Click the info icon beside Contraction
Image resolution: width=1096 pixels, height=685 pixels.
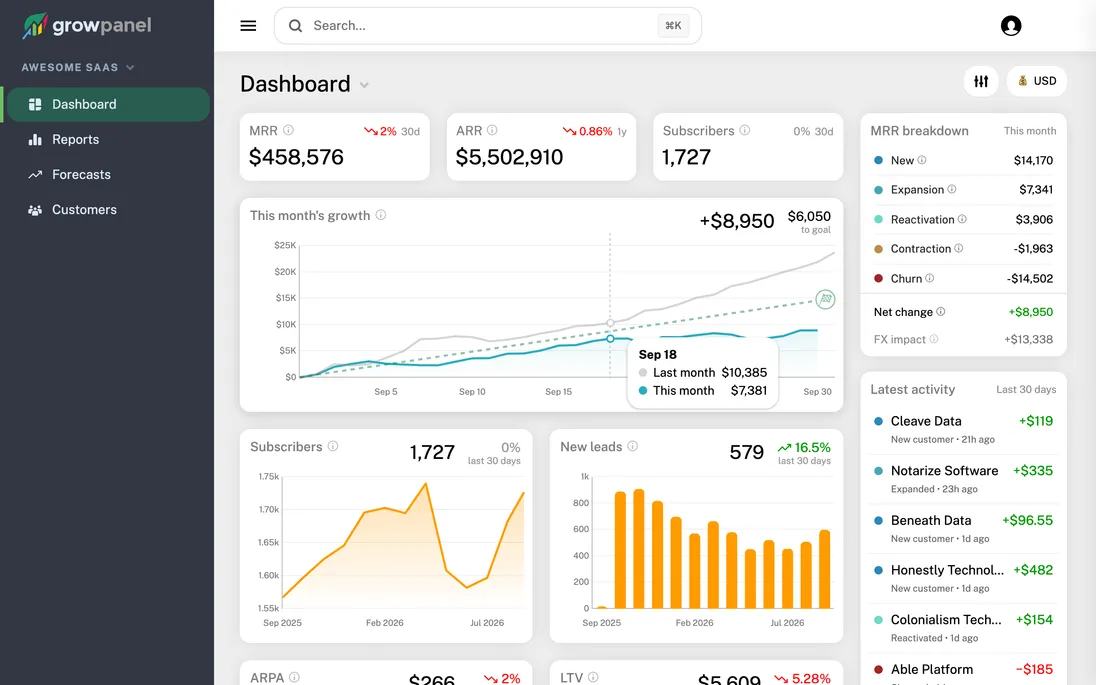coord(958,248)
